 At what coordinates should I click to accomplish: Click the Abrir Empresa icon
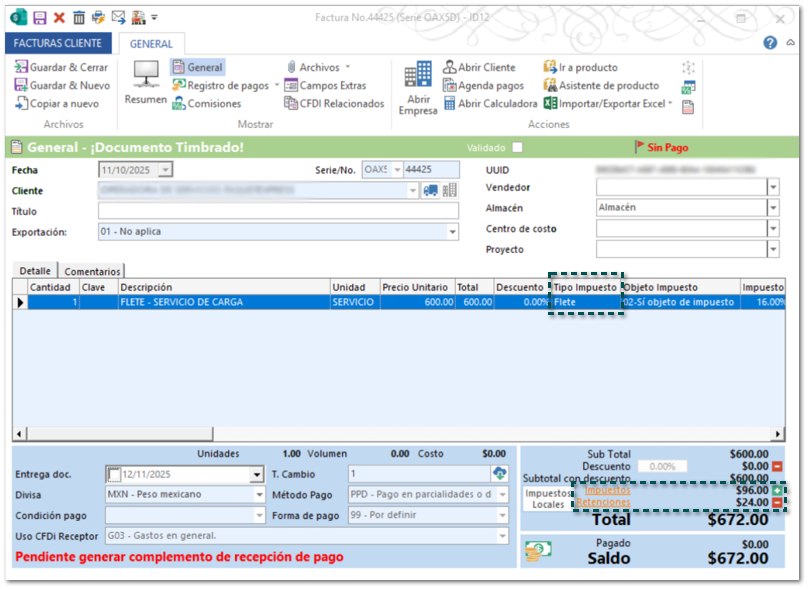click(x=418, y=88)
